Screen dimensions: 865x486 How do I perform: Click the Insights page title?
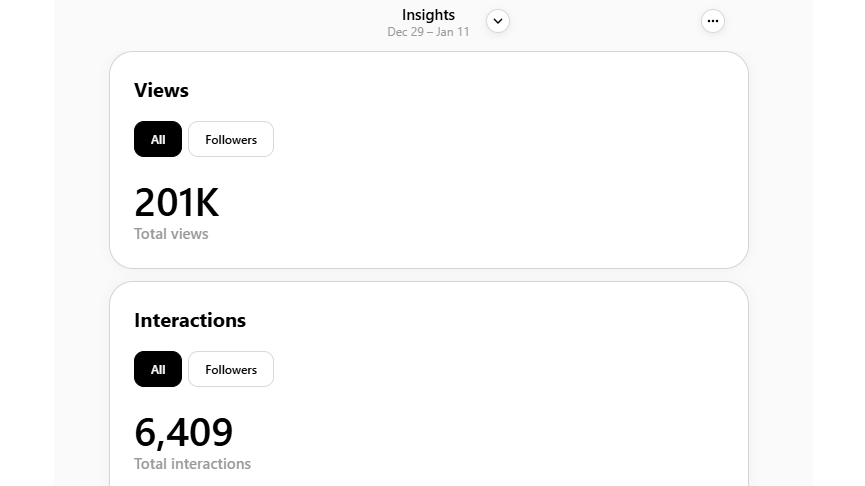pos(428,15)
